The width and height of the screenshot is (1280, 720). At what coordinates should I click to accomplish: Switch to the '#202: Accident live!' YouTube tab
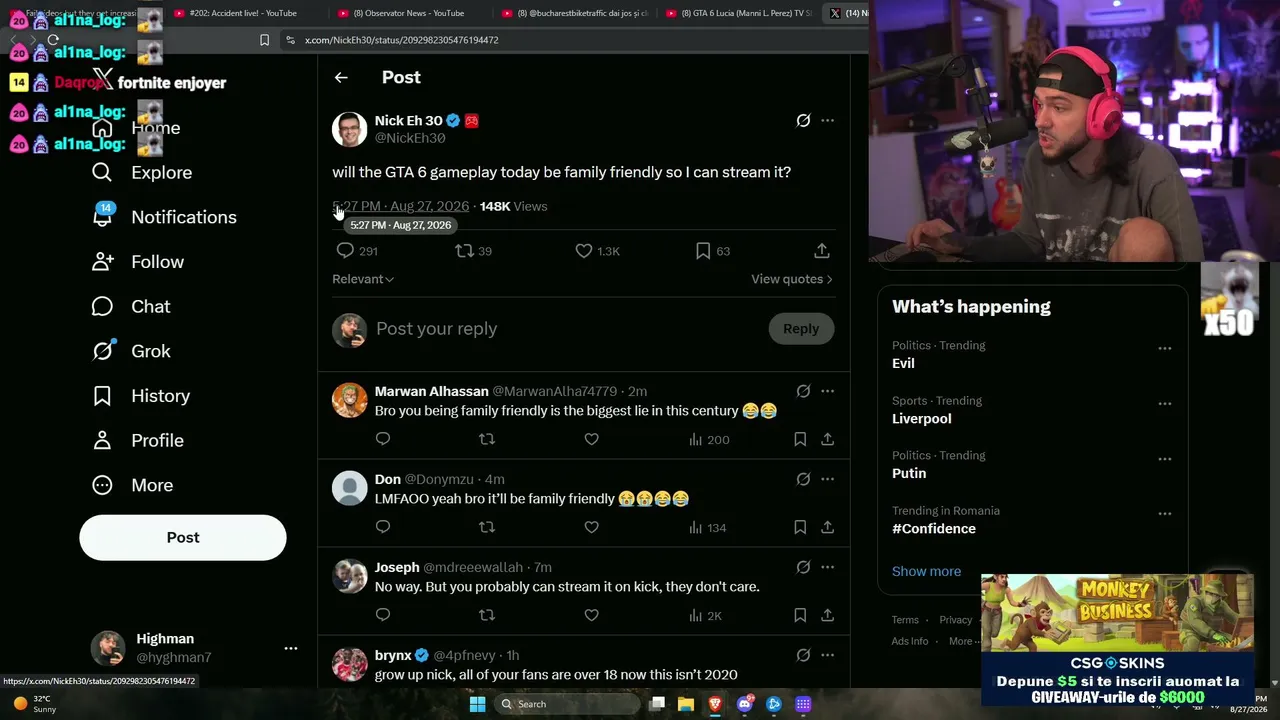243,13
